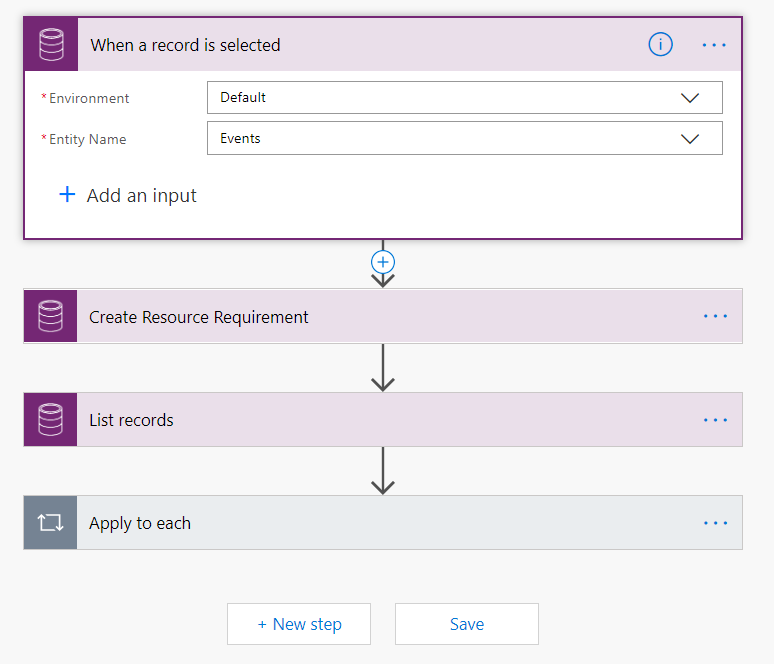
Task: Save the flow
Action: point(467,624)
